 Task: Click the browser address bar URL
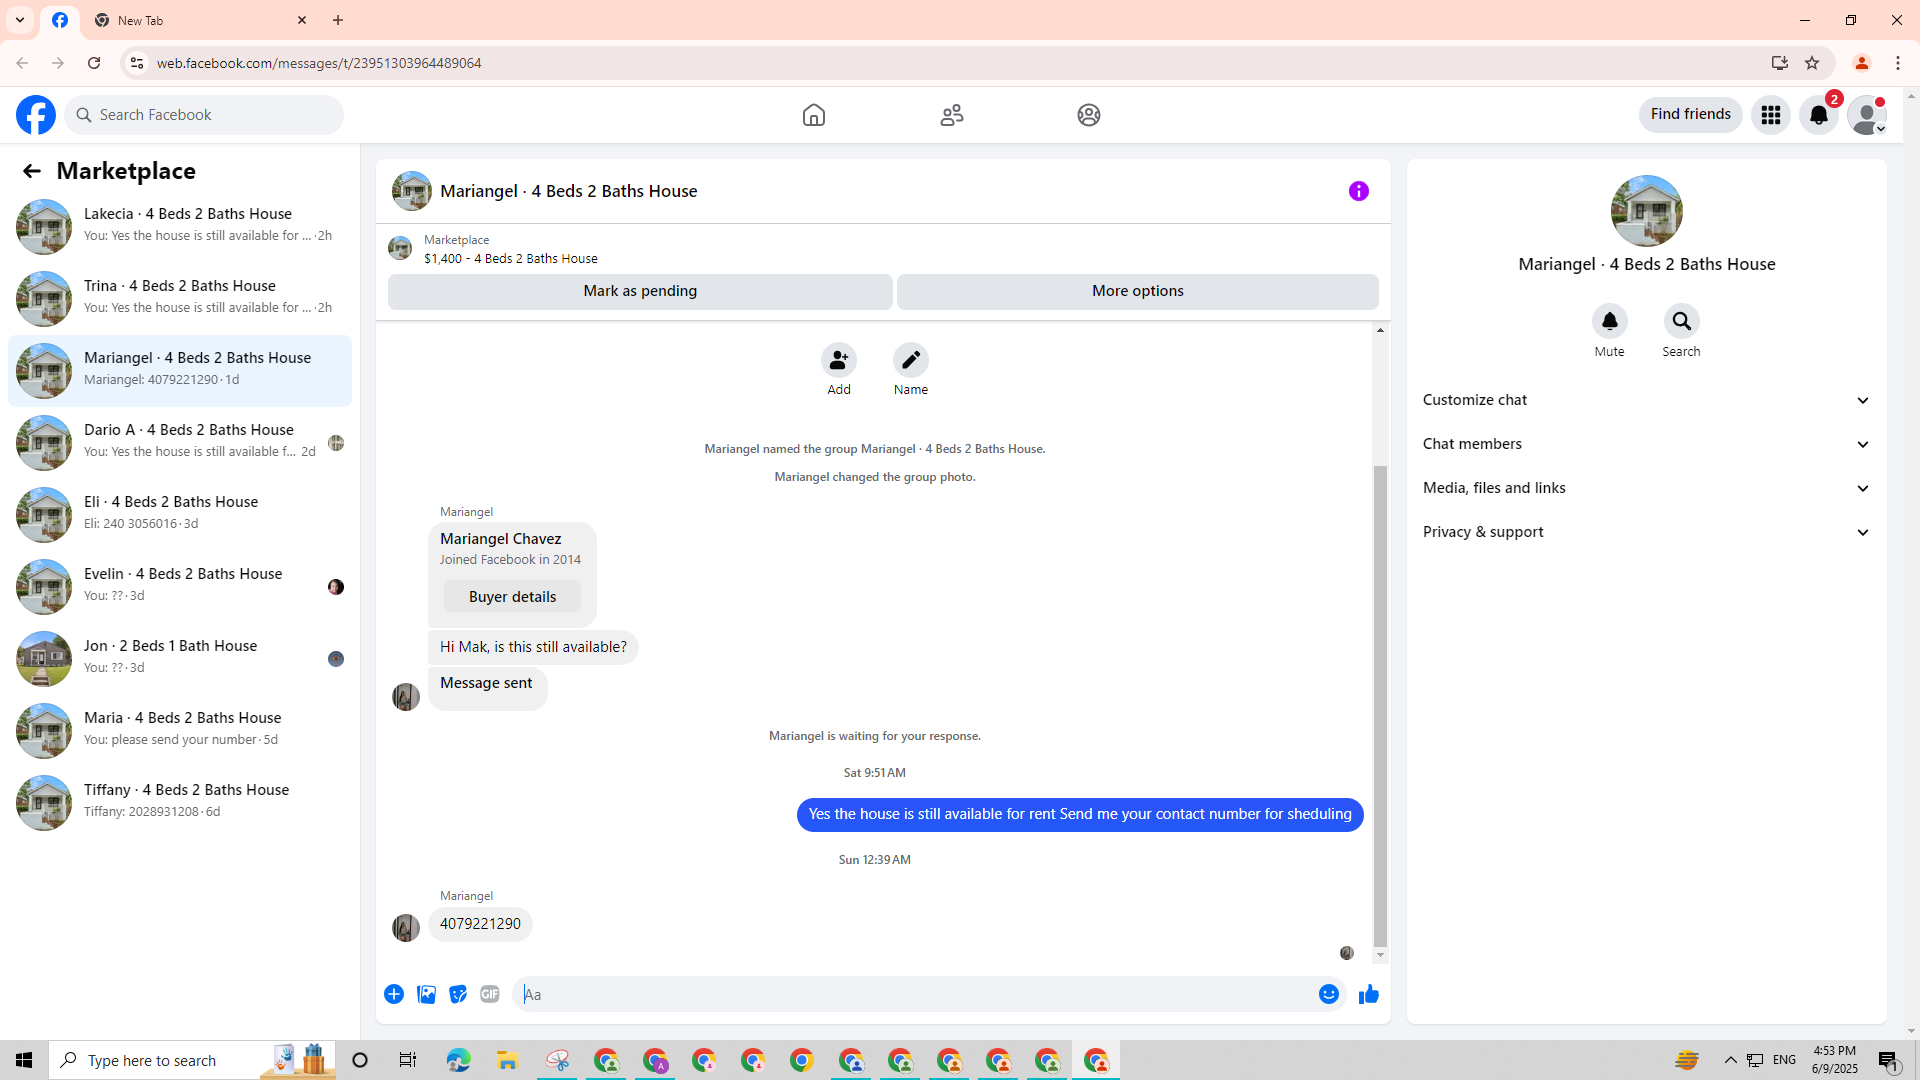319,63
